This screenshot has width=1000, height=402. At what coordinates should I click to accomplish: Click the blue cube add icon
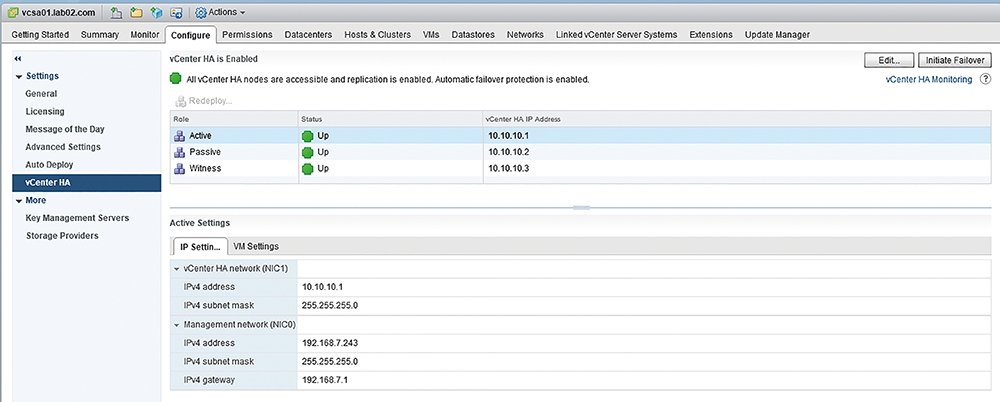click(x=156, y=13)
